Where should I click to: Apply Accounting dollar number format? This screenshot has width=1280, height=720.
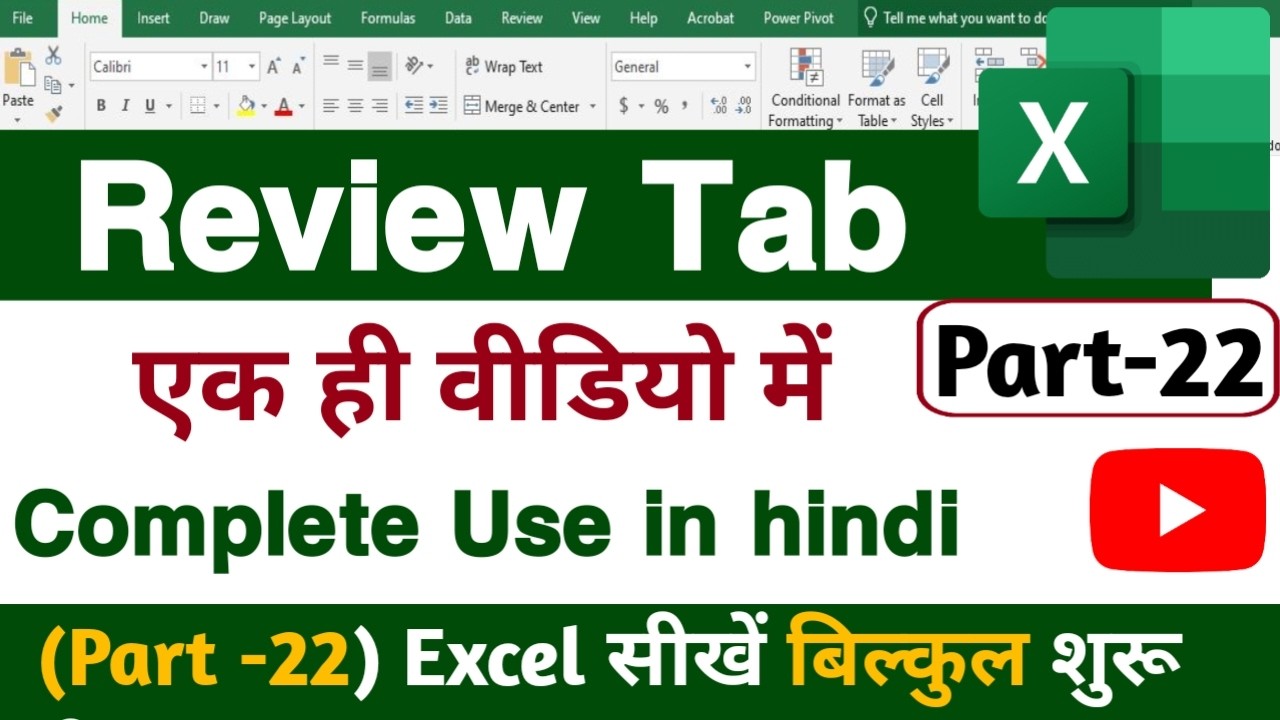(624, 105)
